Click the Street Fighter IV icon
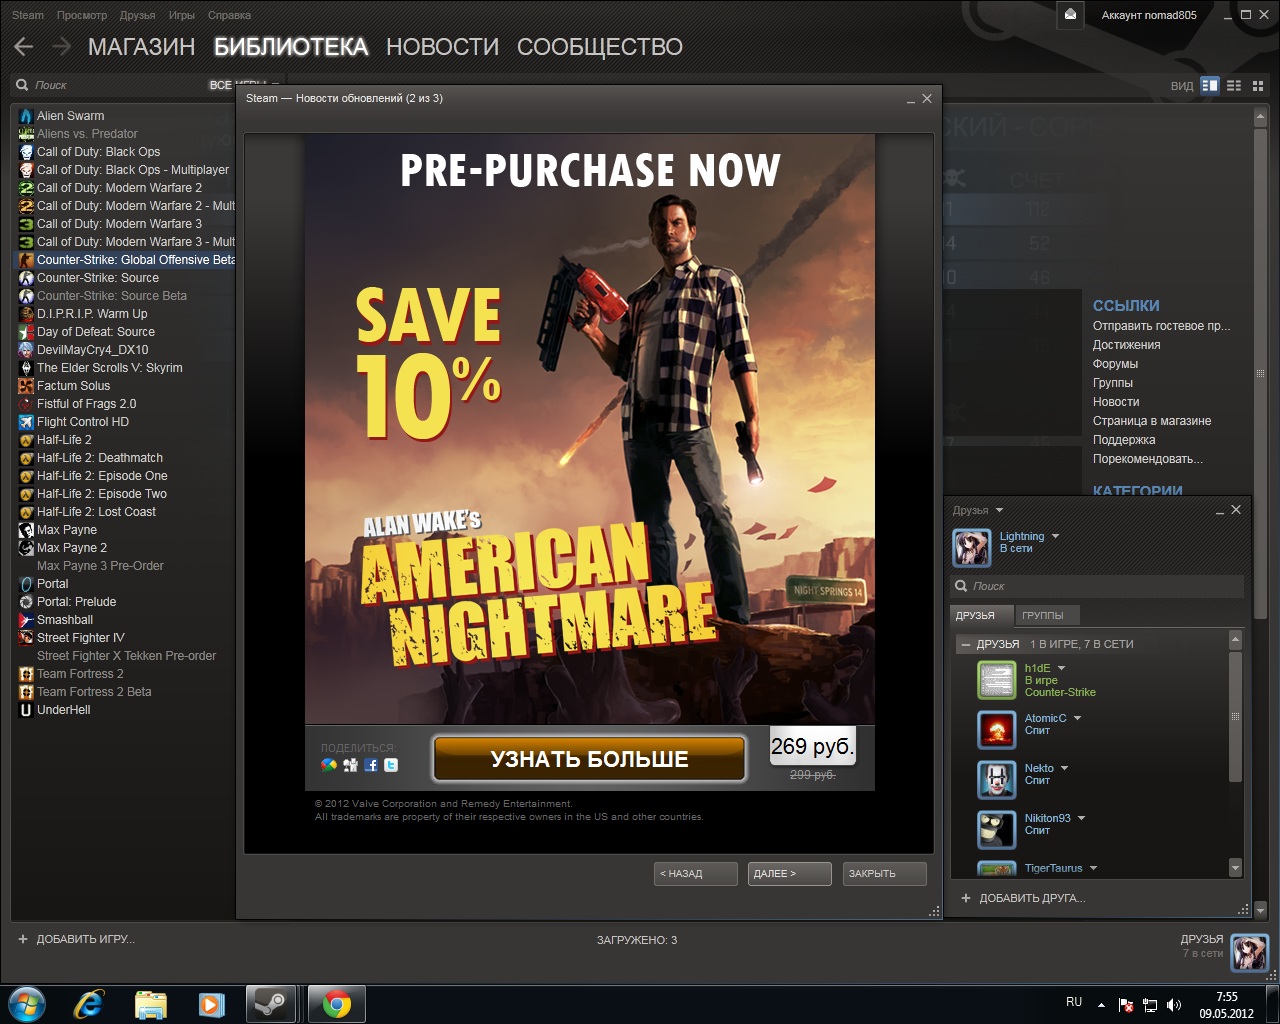 pos(26,638)
